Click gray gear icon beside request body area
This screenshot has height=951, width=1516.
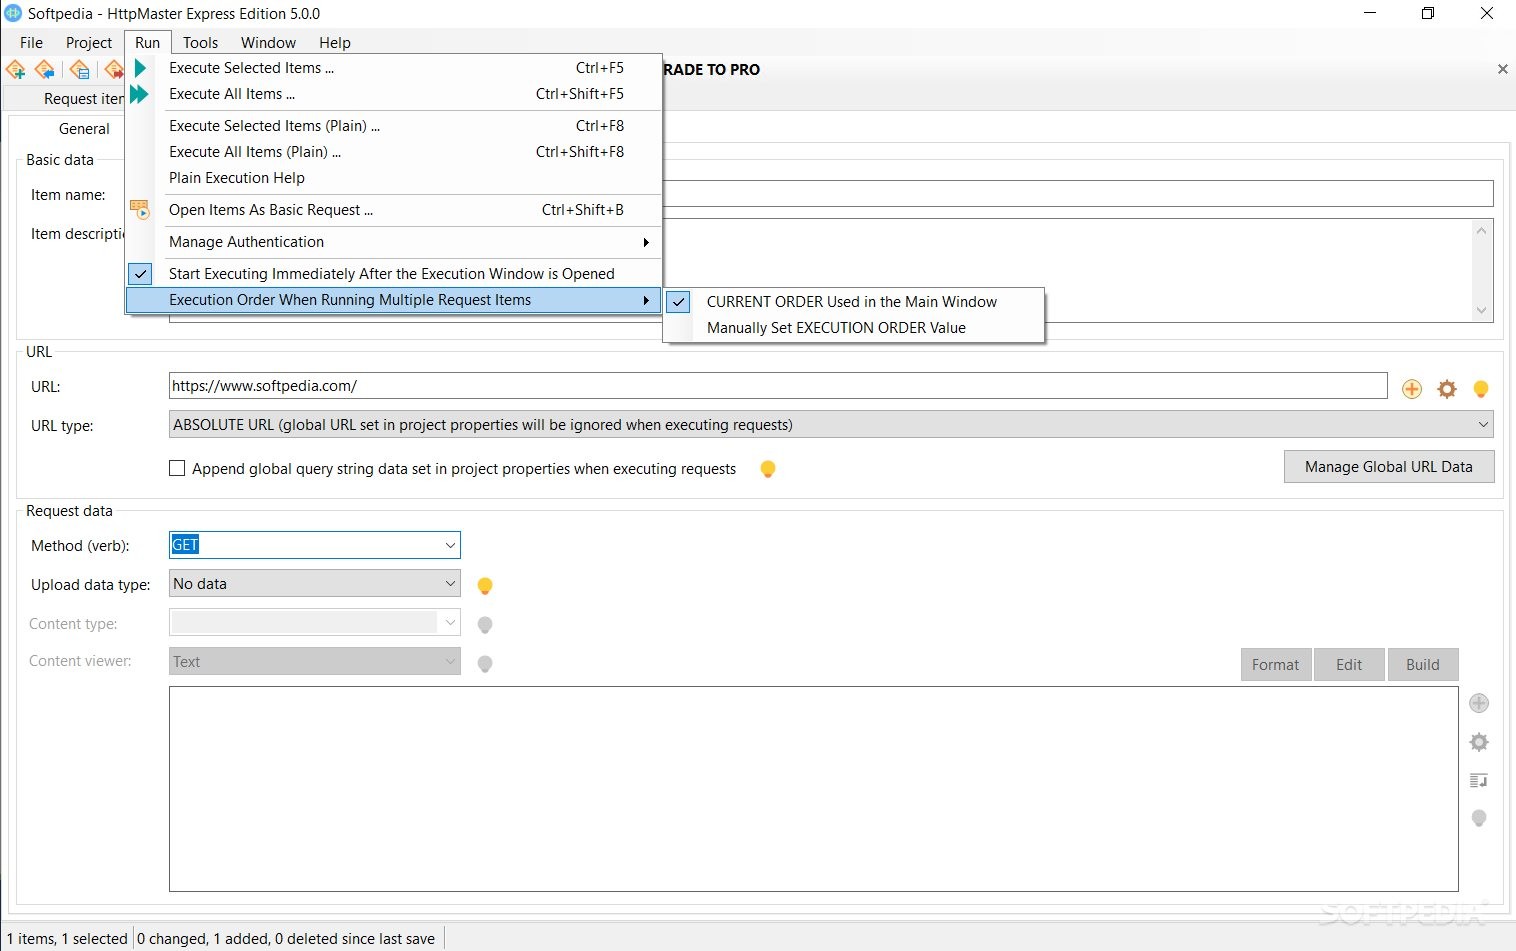[1479, 742]
